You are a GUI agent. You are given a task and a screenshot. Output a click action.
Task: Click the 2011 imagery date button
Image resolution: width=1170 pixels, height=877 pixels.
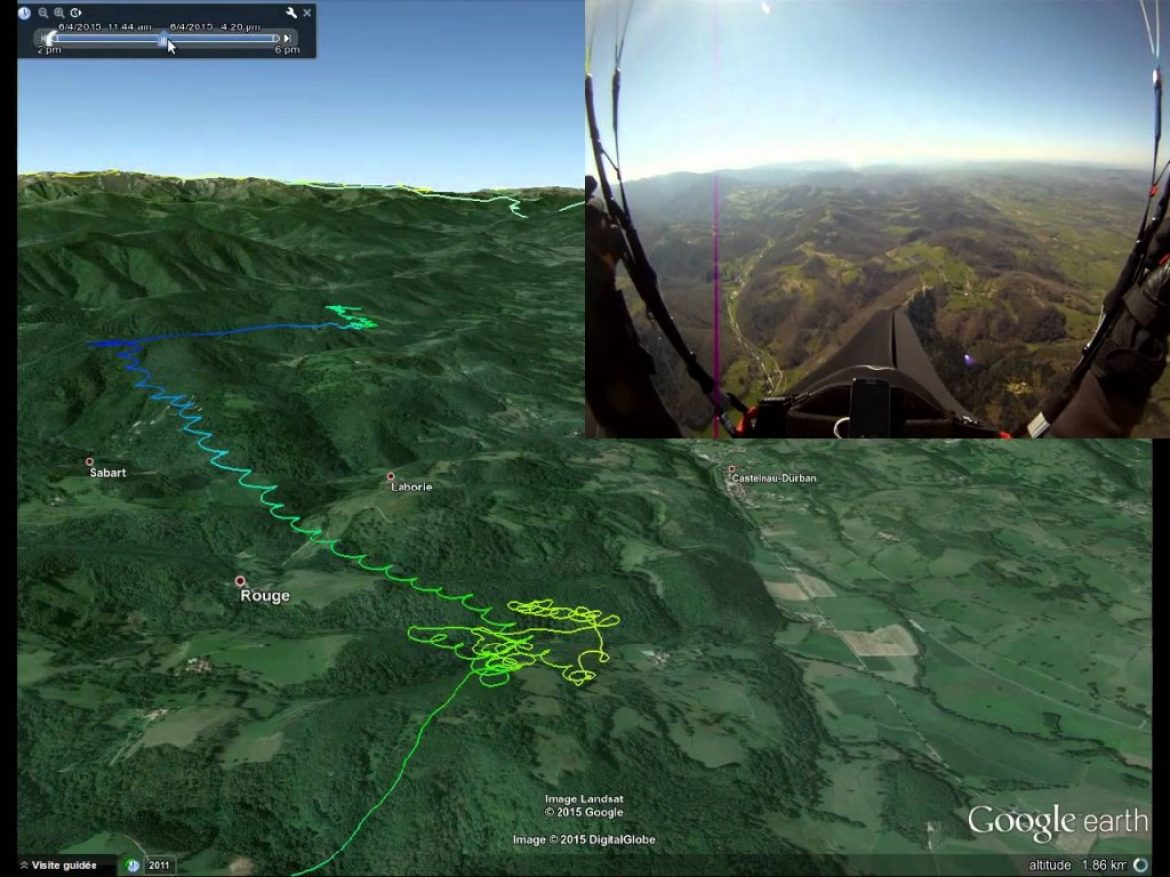point(160,865)
